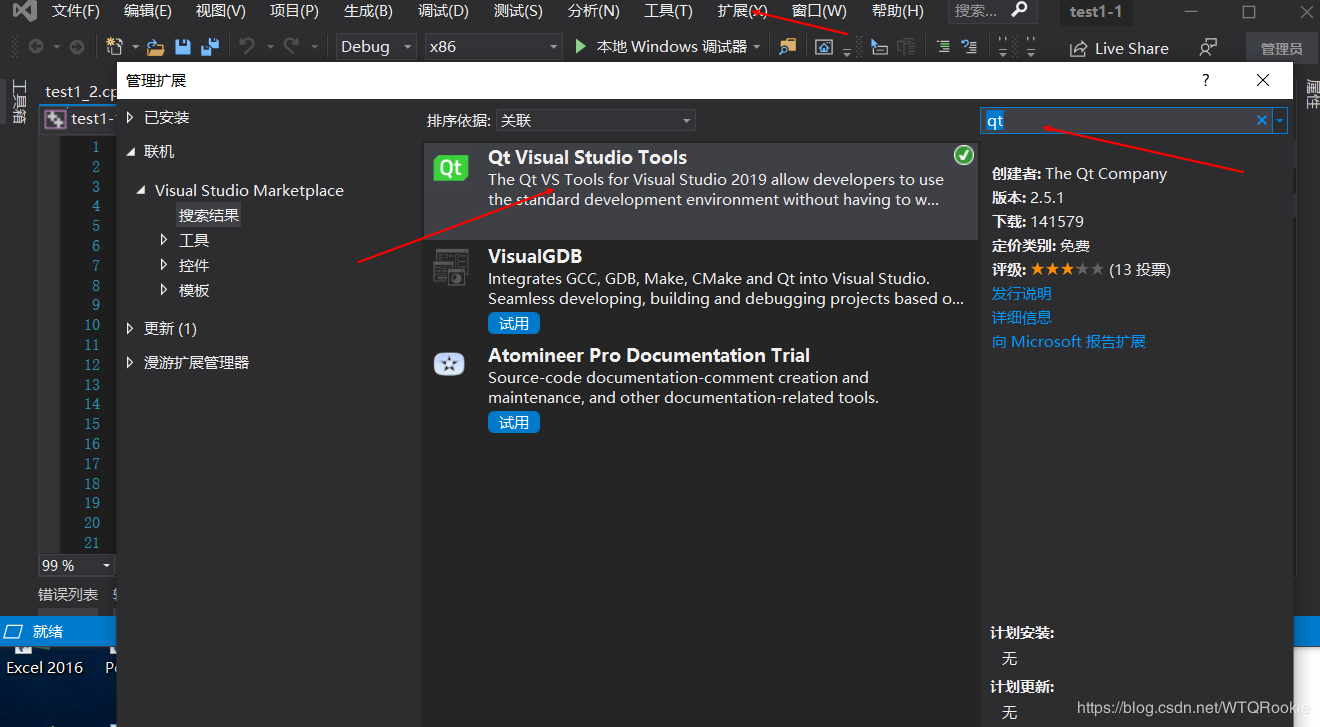This screenshot has height=727, width=1320.
Task: Open the 视图(V) menu
Action: coord(221,11)
